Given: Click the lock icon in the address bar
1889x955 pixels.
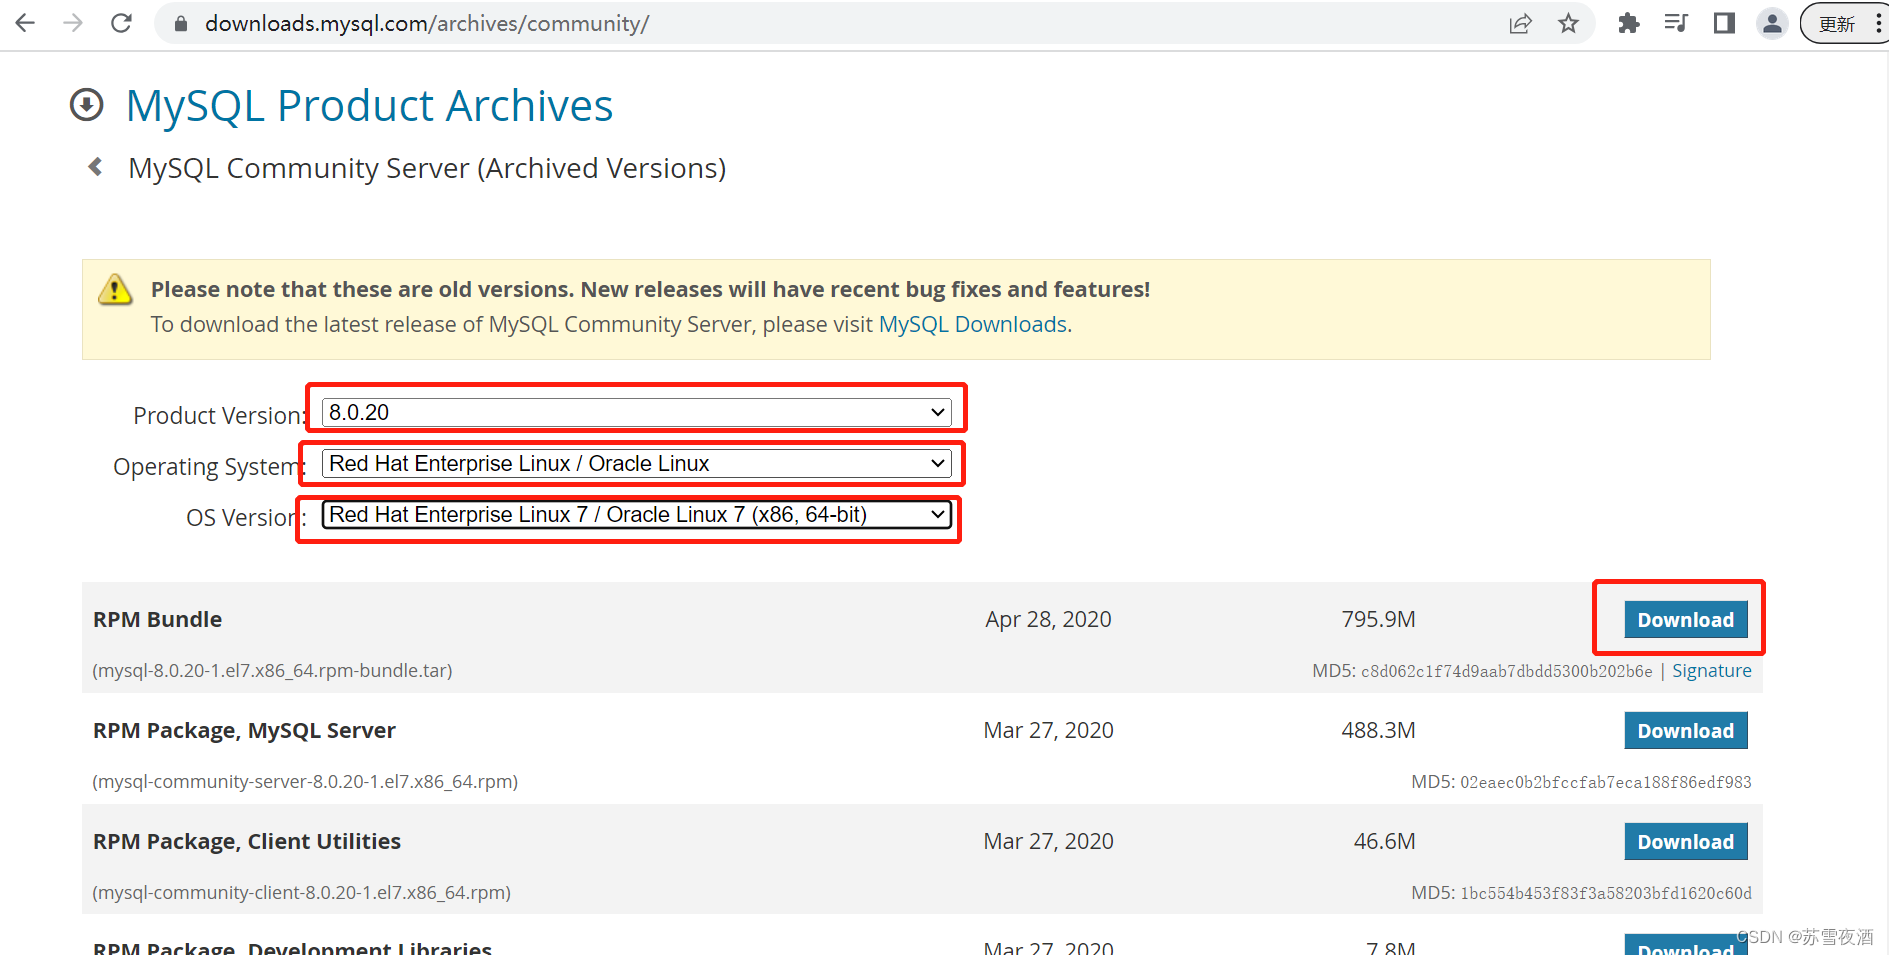Looking at the screenshot, I should [x=181, y=24].
